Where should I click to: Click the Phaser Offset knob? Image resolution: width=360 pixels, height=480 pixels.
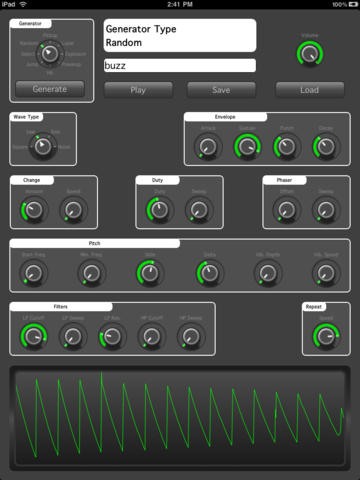pos(287,210)
